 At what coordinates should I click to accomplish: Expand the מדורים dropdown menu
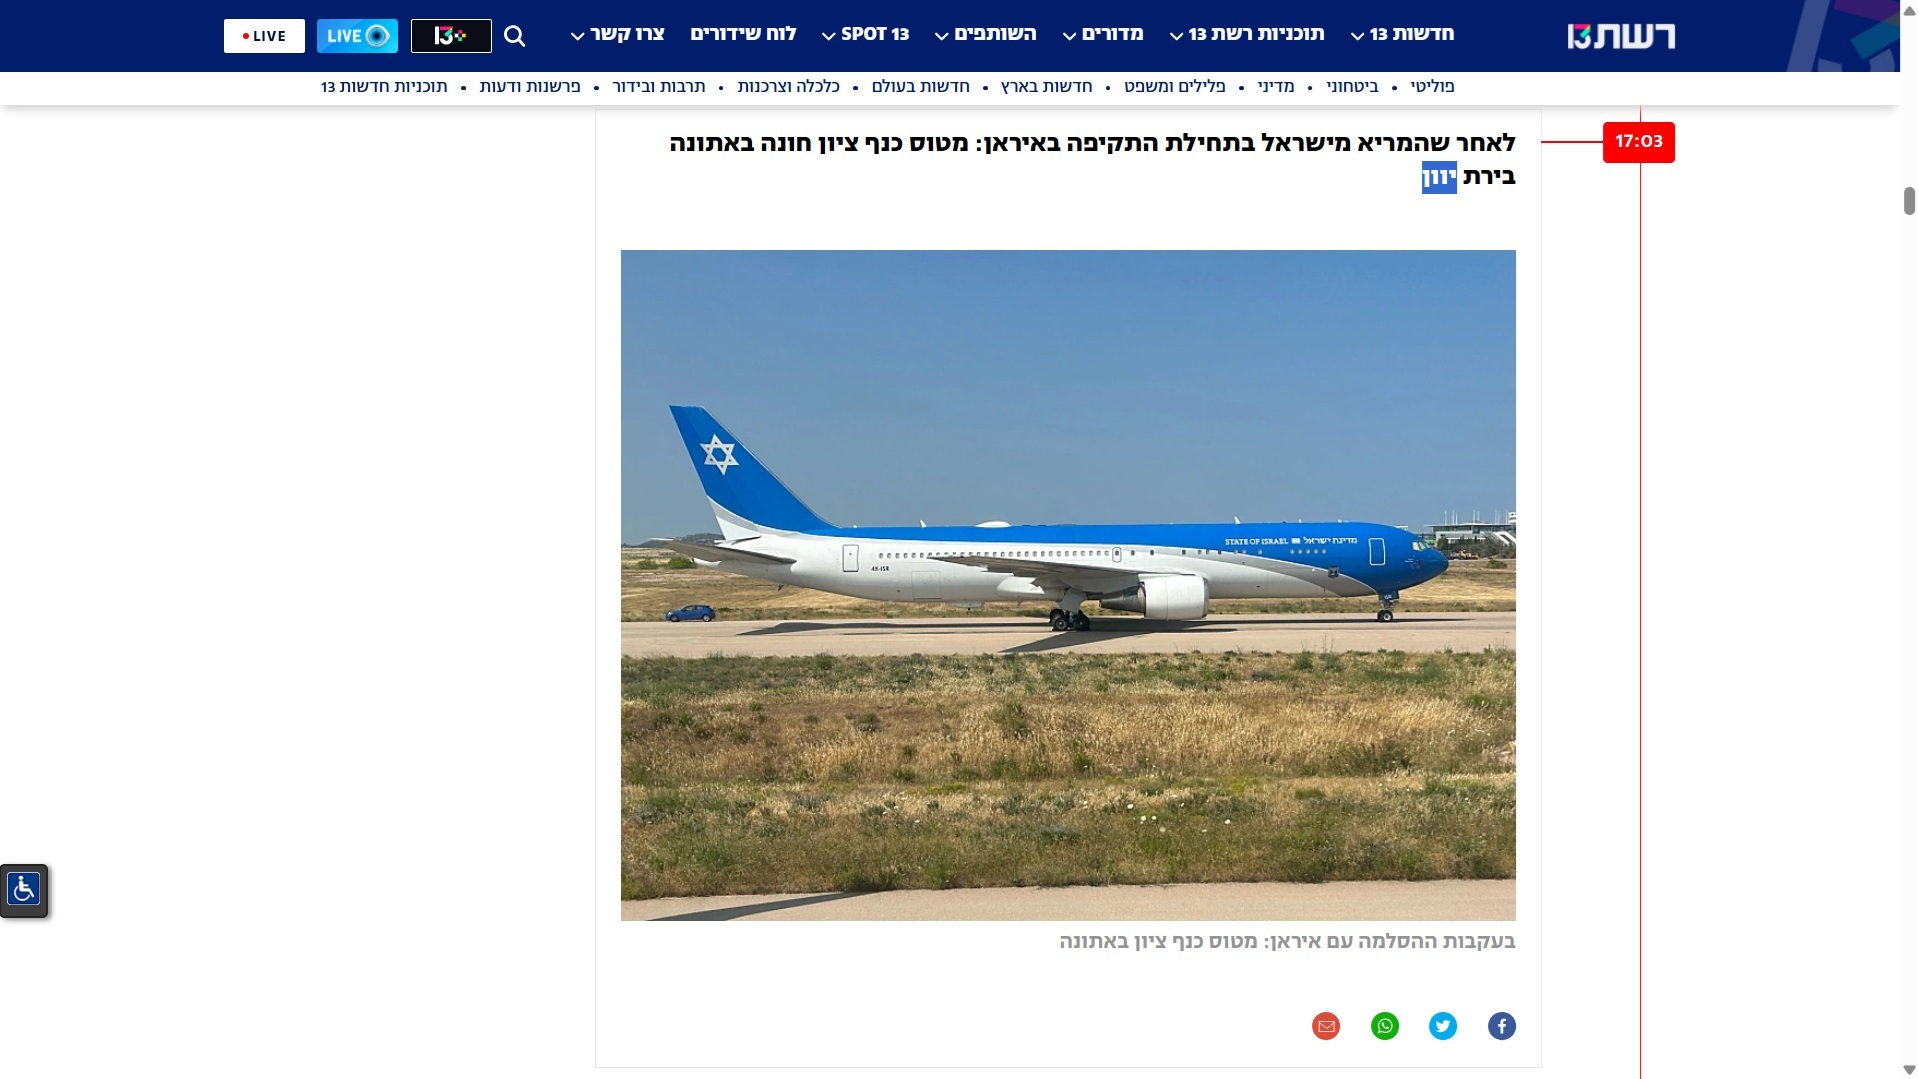[x=1103, y=34]
